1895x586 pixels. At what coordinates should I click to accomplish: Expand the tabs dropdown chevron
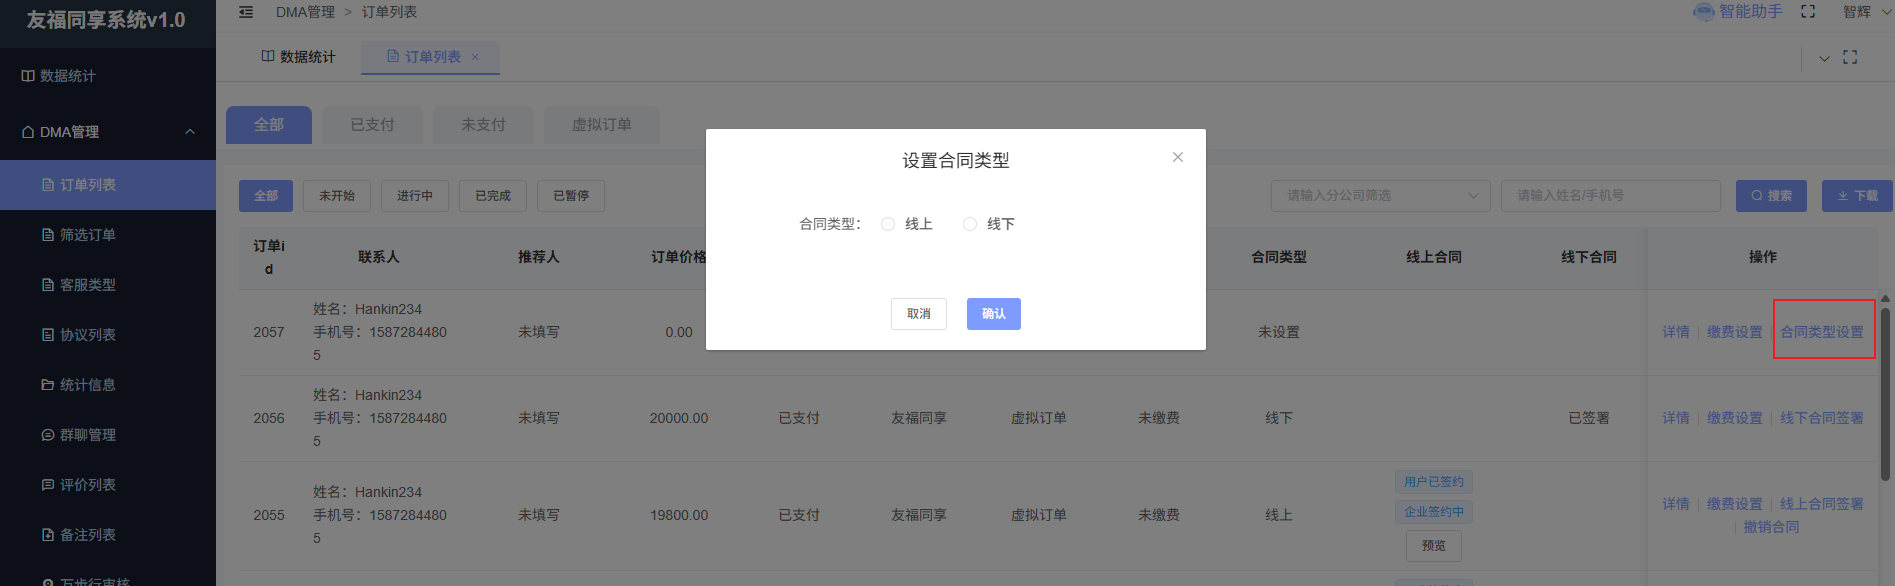(1824, 58)
